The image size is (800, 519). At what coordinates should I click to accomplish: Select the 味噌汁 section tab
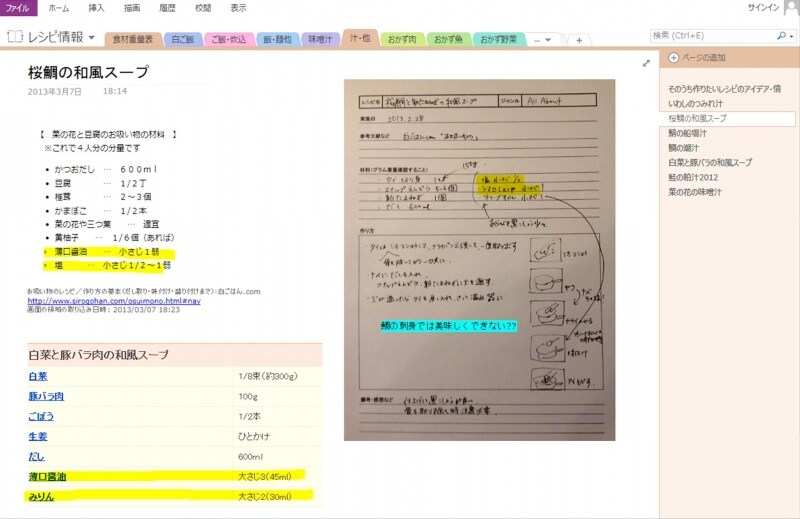tap(320, 39)
